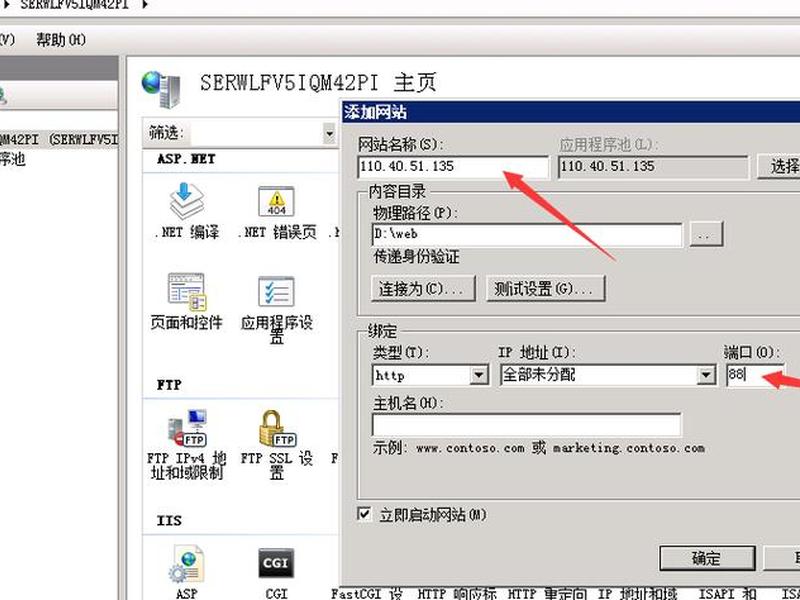Click the 选择 application pool button
This screenshot has height=600, width=800.
click(x=779, y=166)
